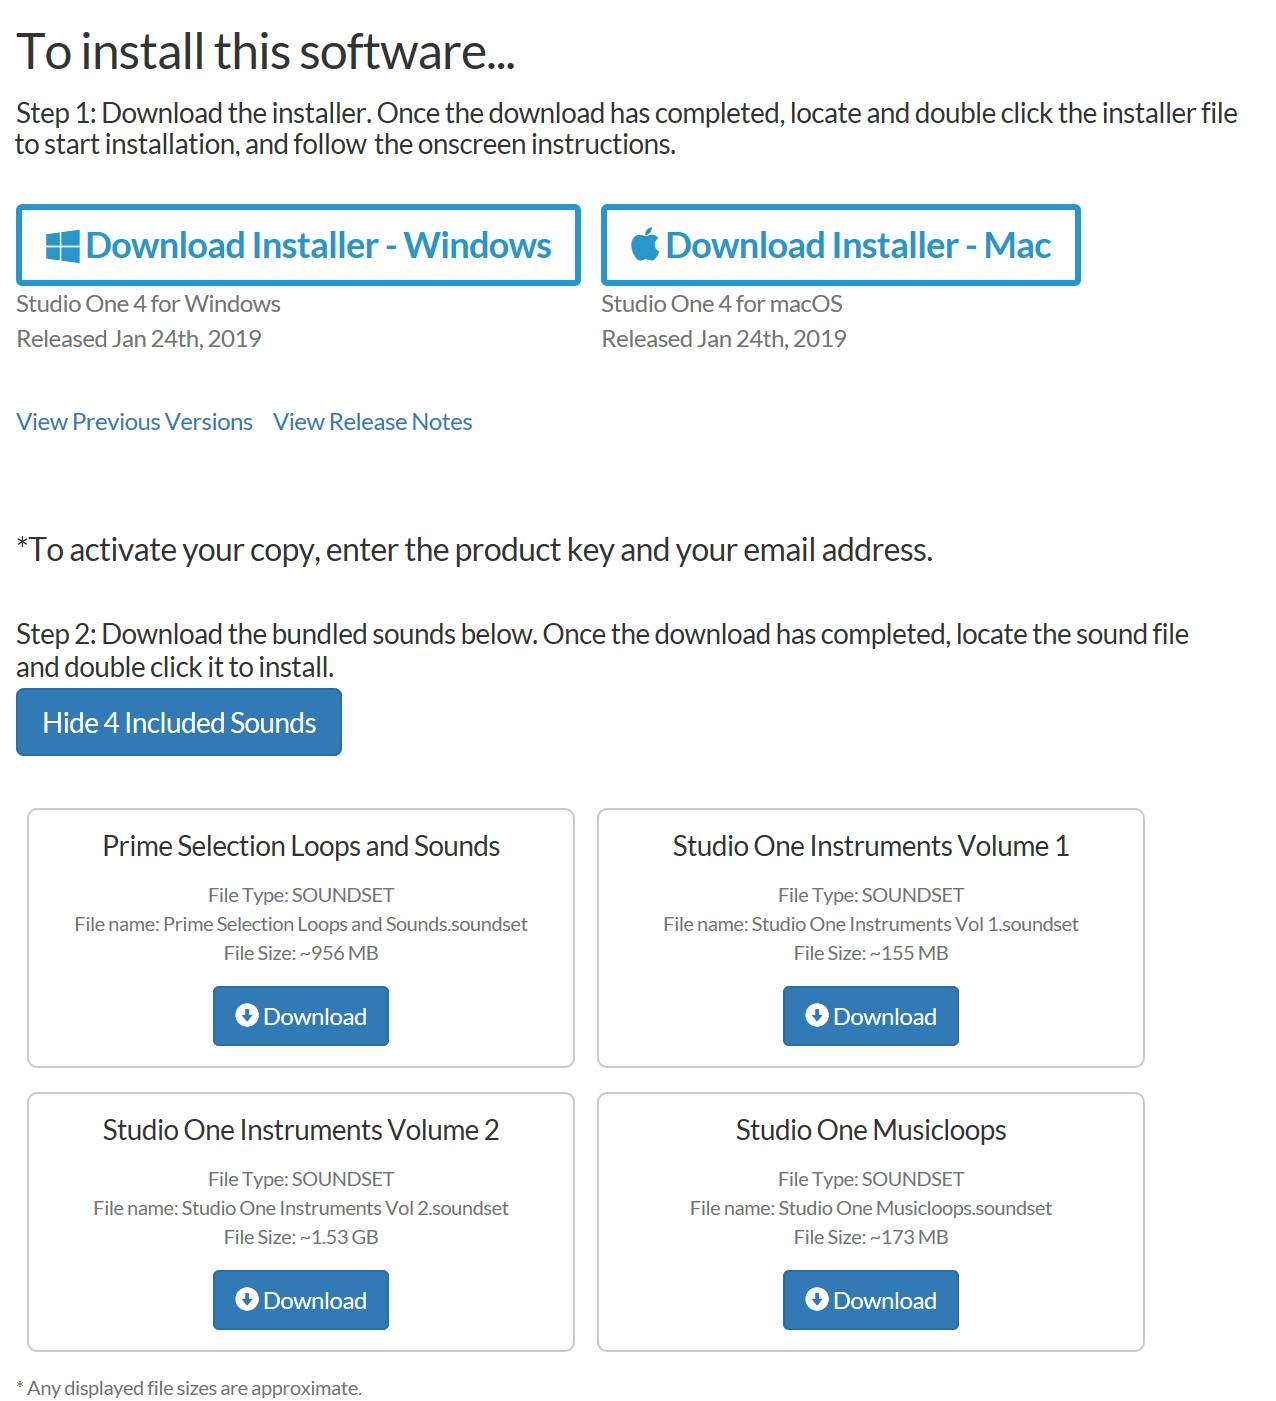Click the Studio One 4 for macOS caption
The width and height of the screenshot is (1276, 1401).
pyautogui.click(x=721, y=304)
